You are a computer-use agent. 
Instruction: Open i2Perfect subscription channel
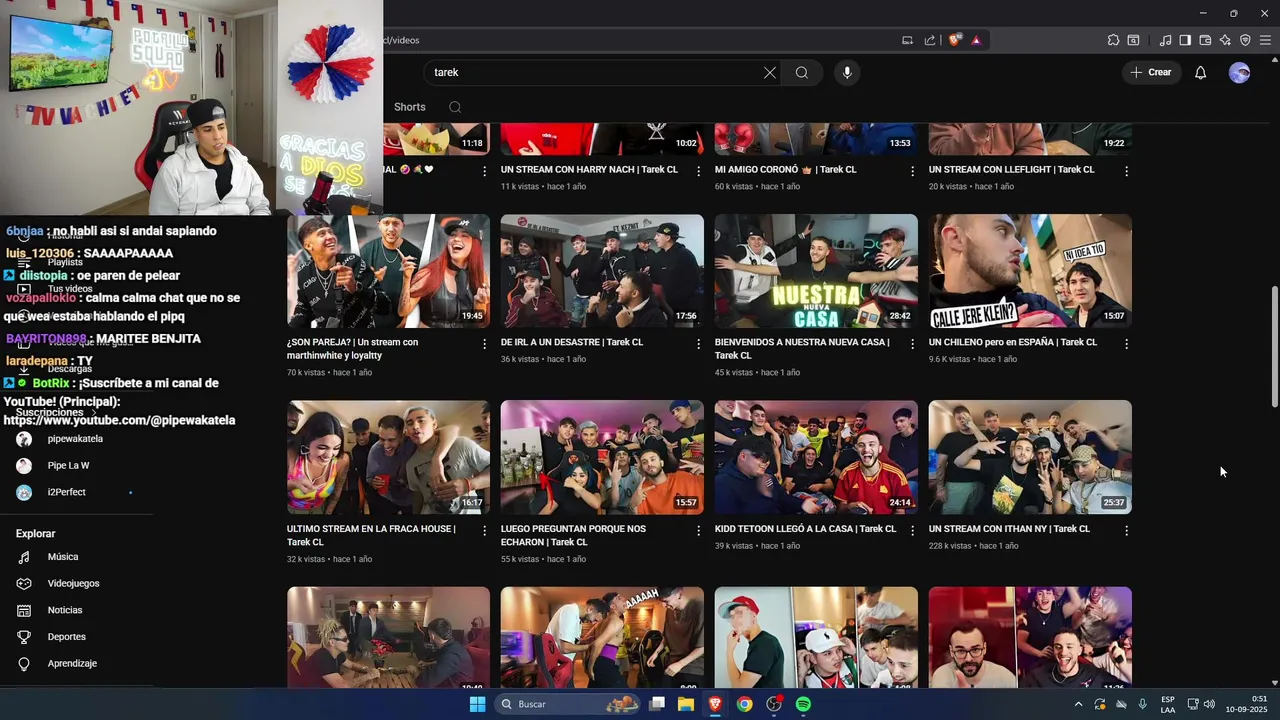point(66,492)
